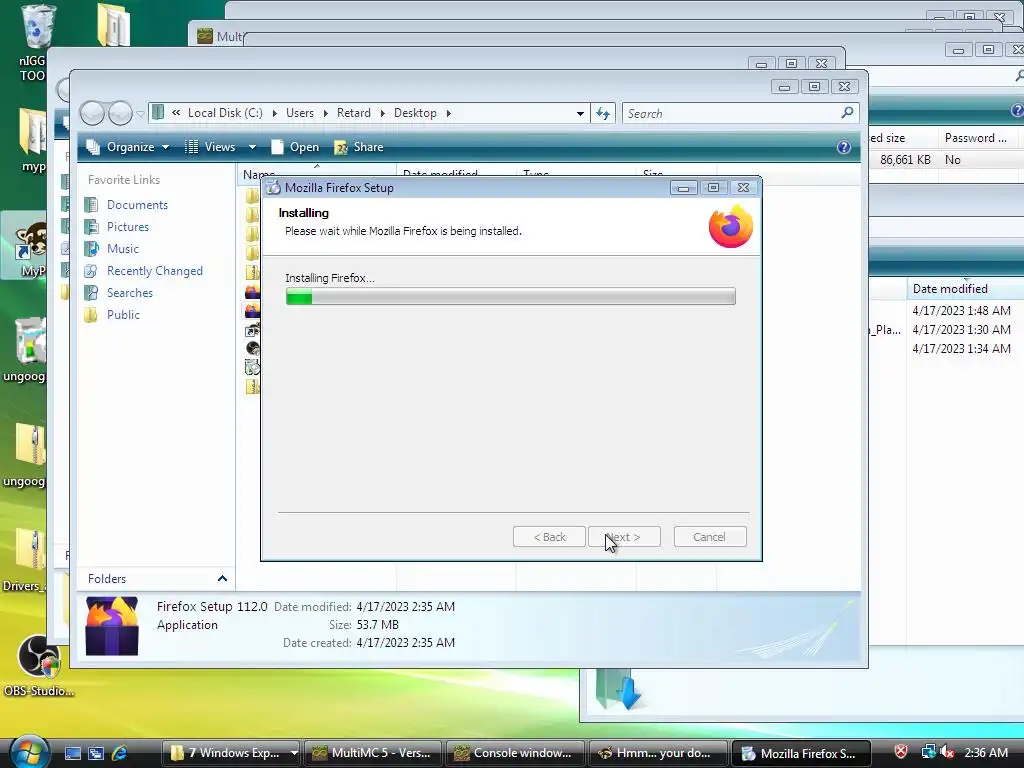Open Public in Favorite Links
Screen dimensions: 1024x768
[x=123, y=315]
